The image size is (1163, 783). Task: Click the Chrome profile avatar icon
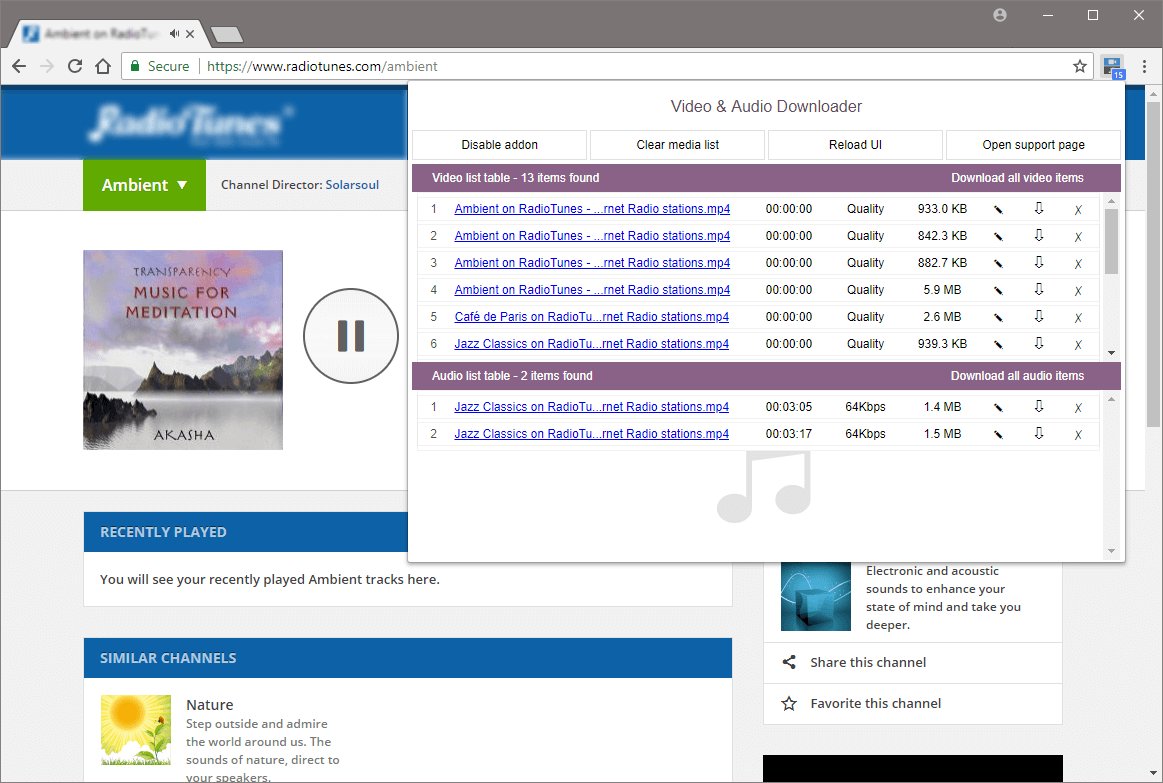pos(1000,15)
